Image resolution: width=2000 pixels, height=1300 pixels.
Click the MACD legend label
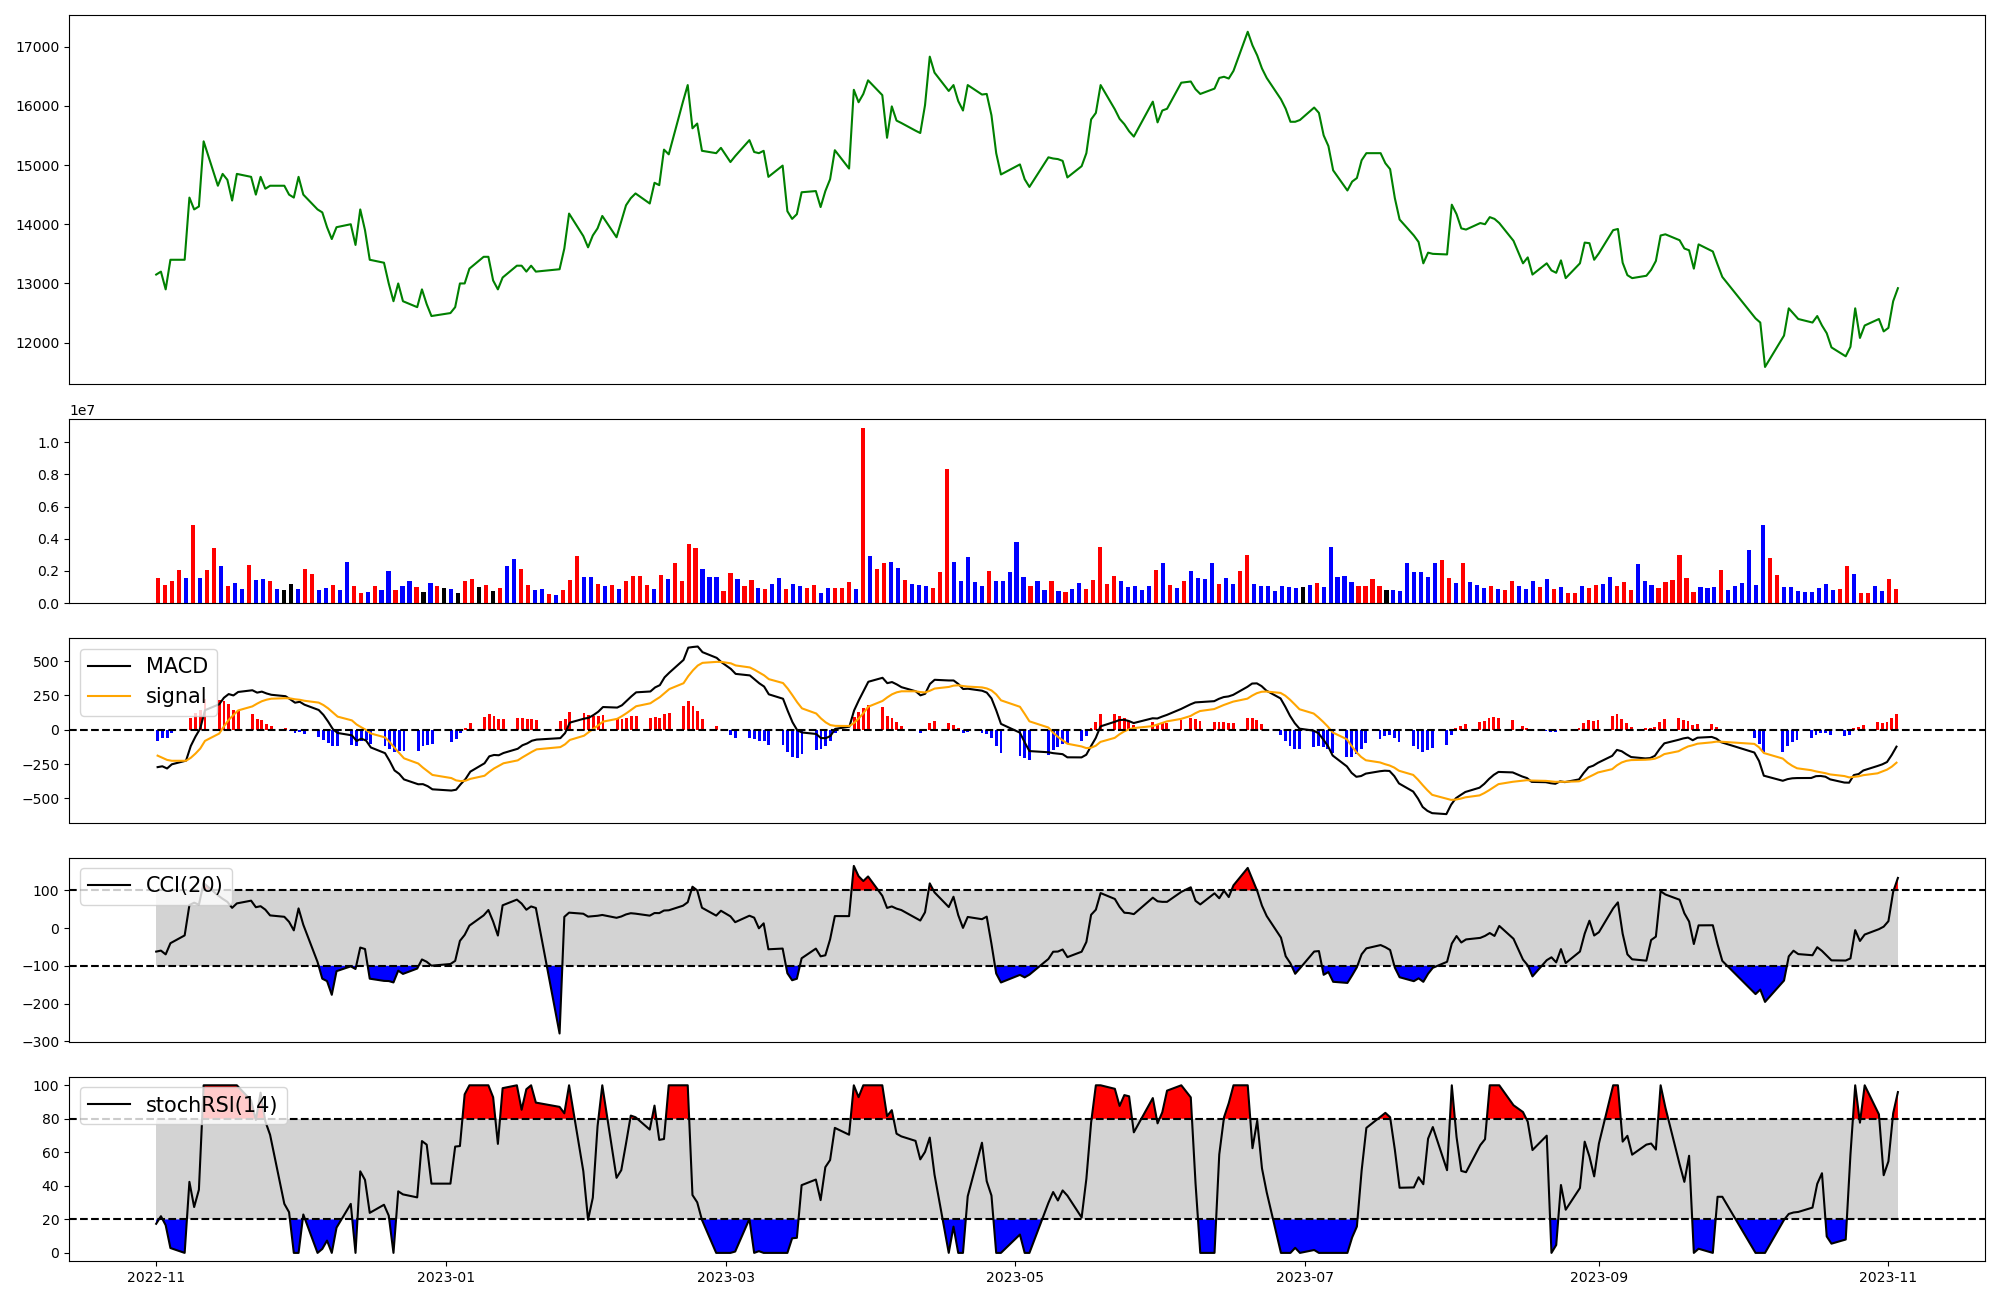[x=176, y=666]
